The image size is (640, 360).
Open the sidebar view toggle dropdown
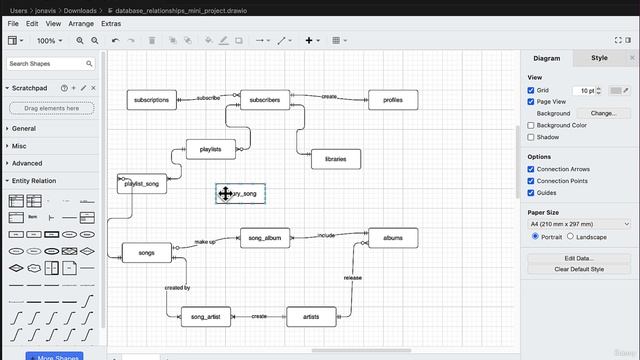coord(16,40)
